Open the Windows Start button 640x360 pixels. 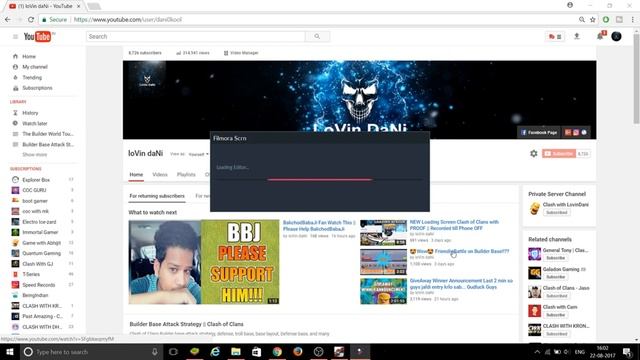(10, 351)
